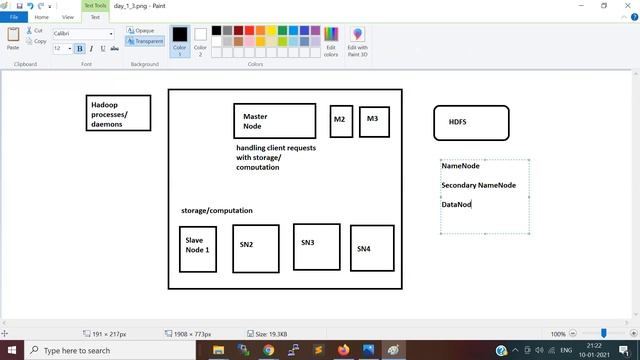Expand Customize Quick Access Toolbar arrow

(50, 7)
